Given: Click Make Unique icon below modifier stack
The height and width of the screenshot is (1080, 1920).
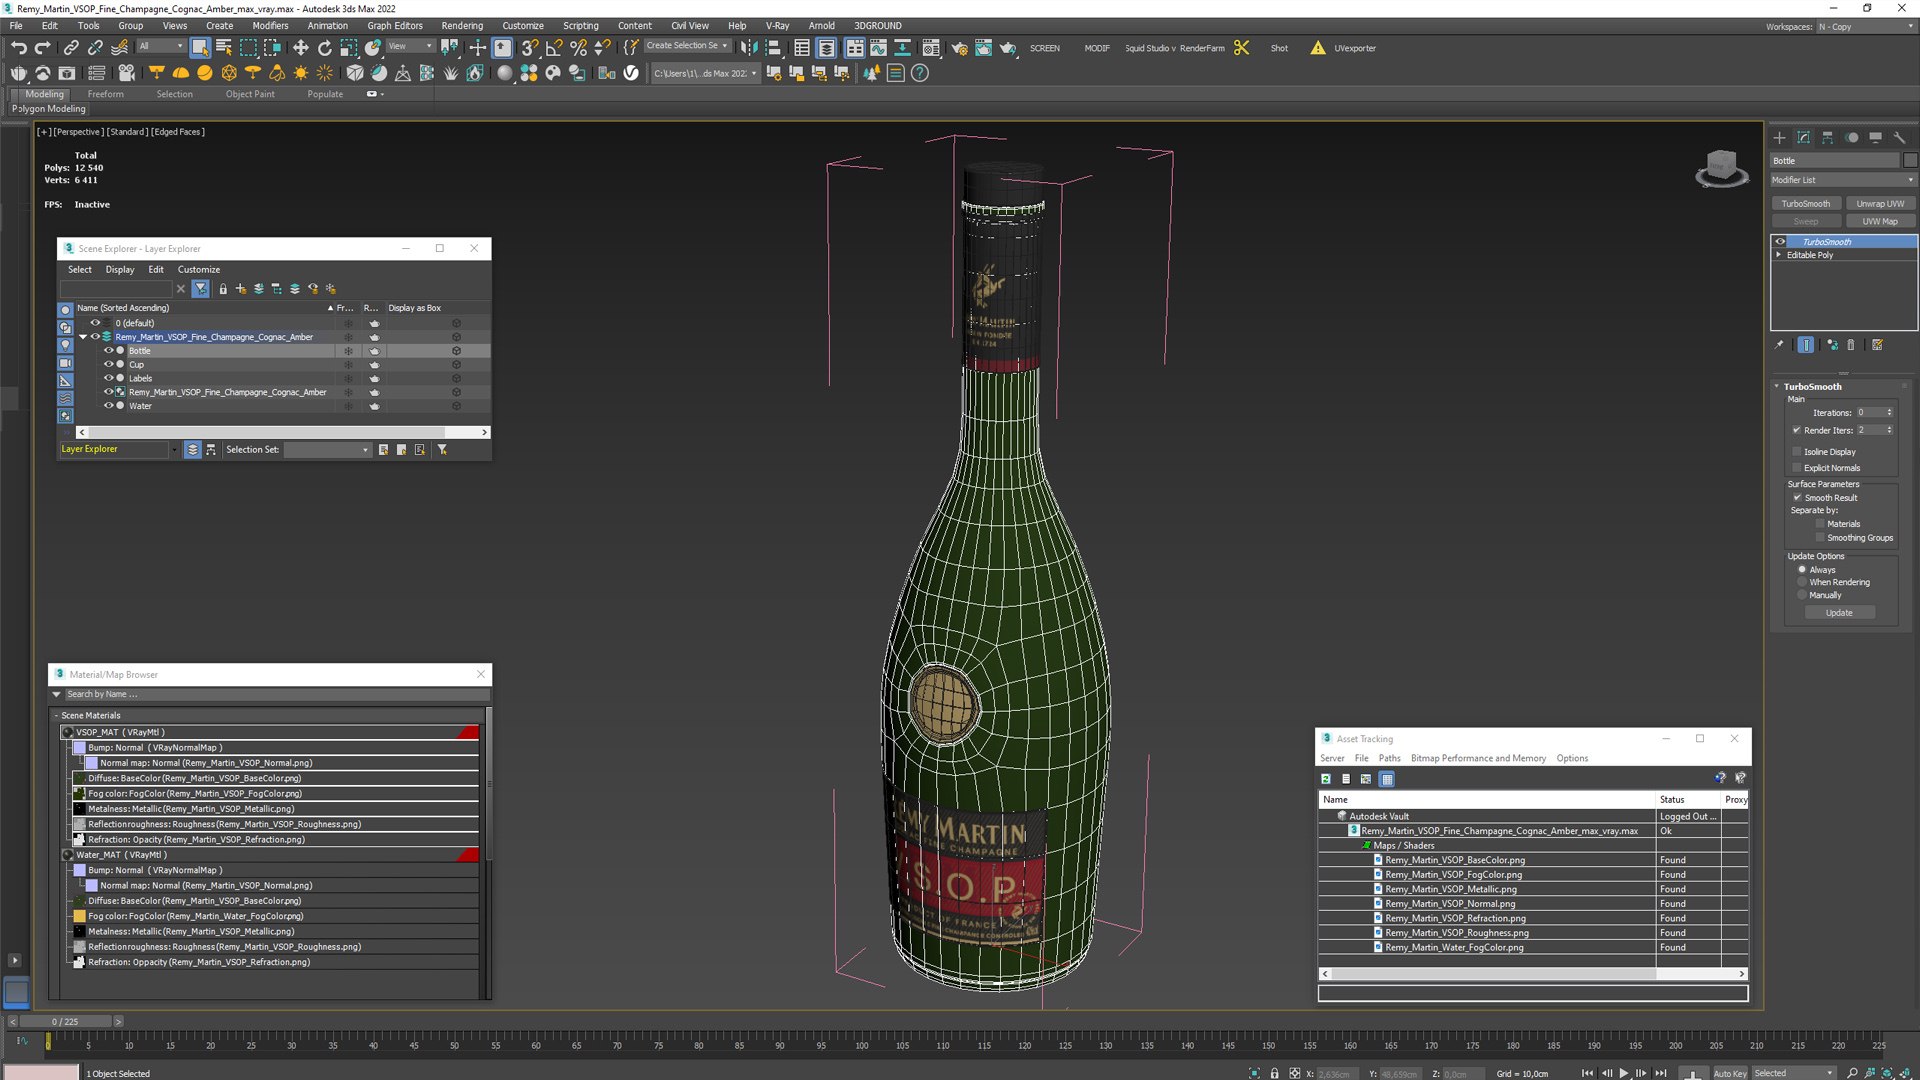Looking at the screenshot, I should (1832, 345).
